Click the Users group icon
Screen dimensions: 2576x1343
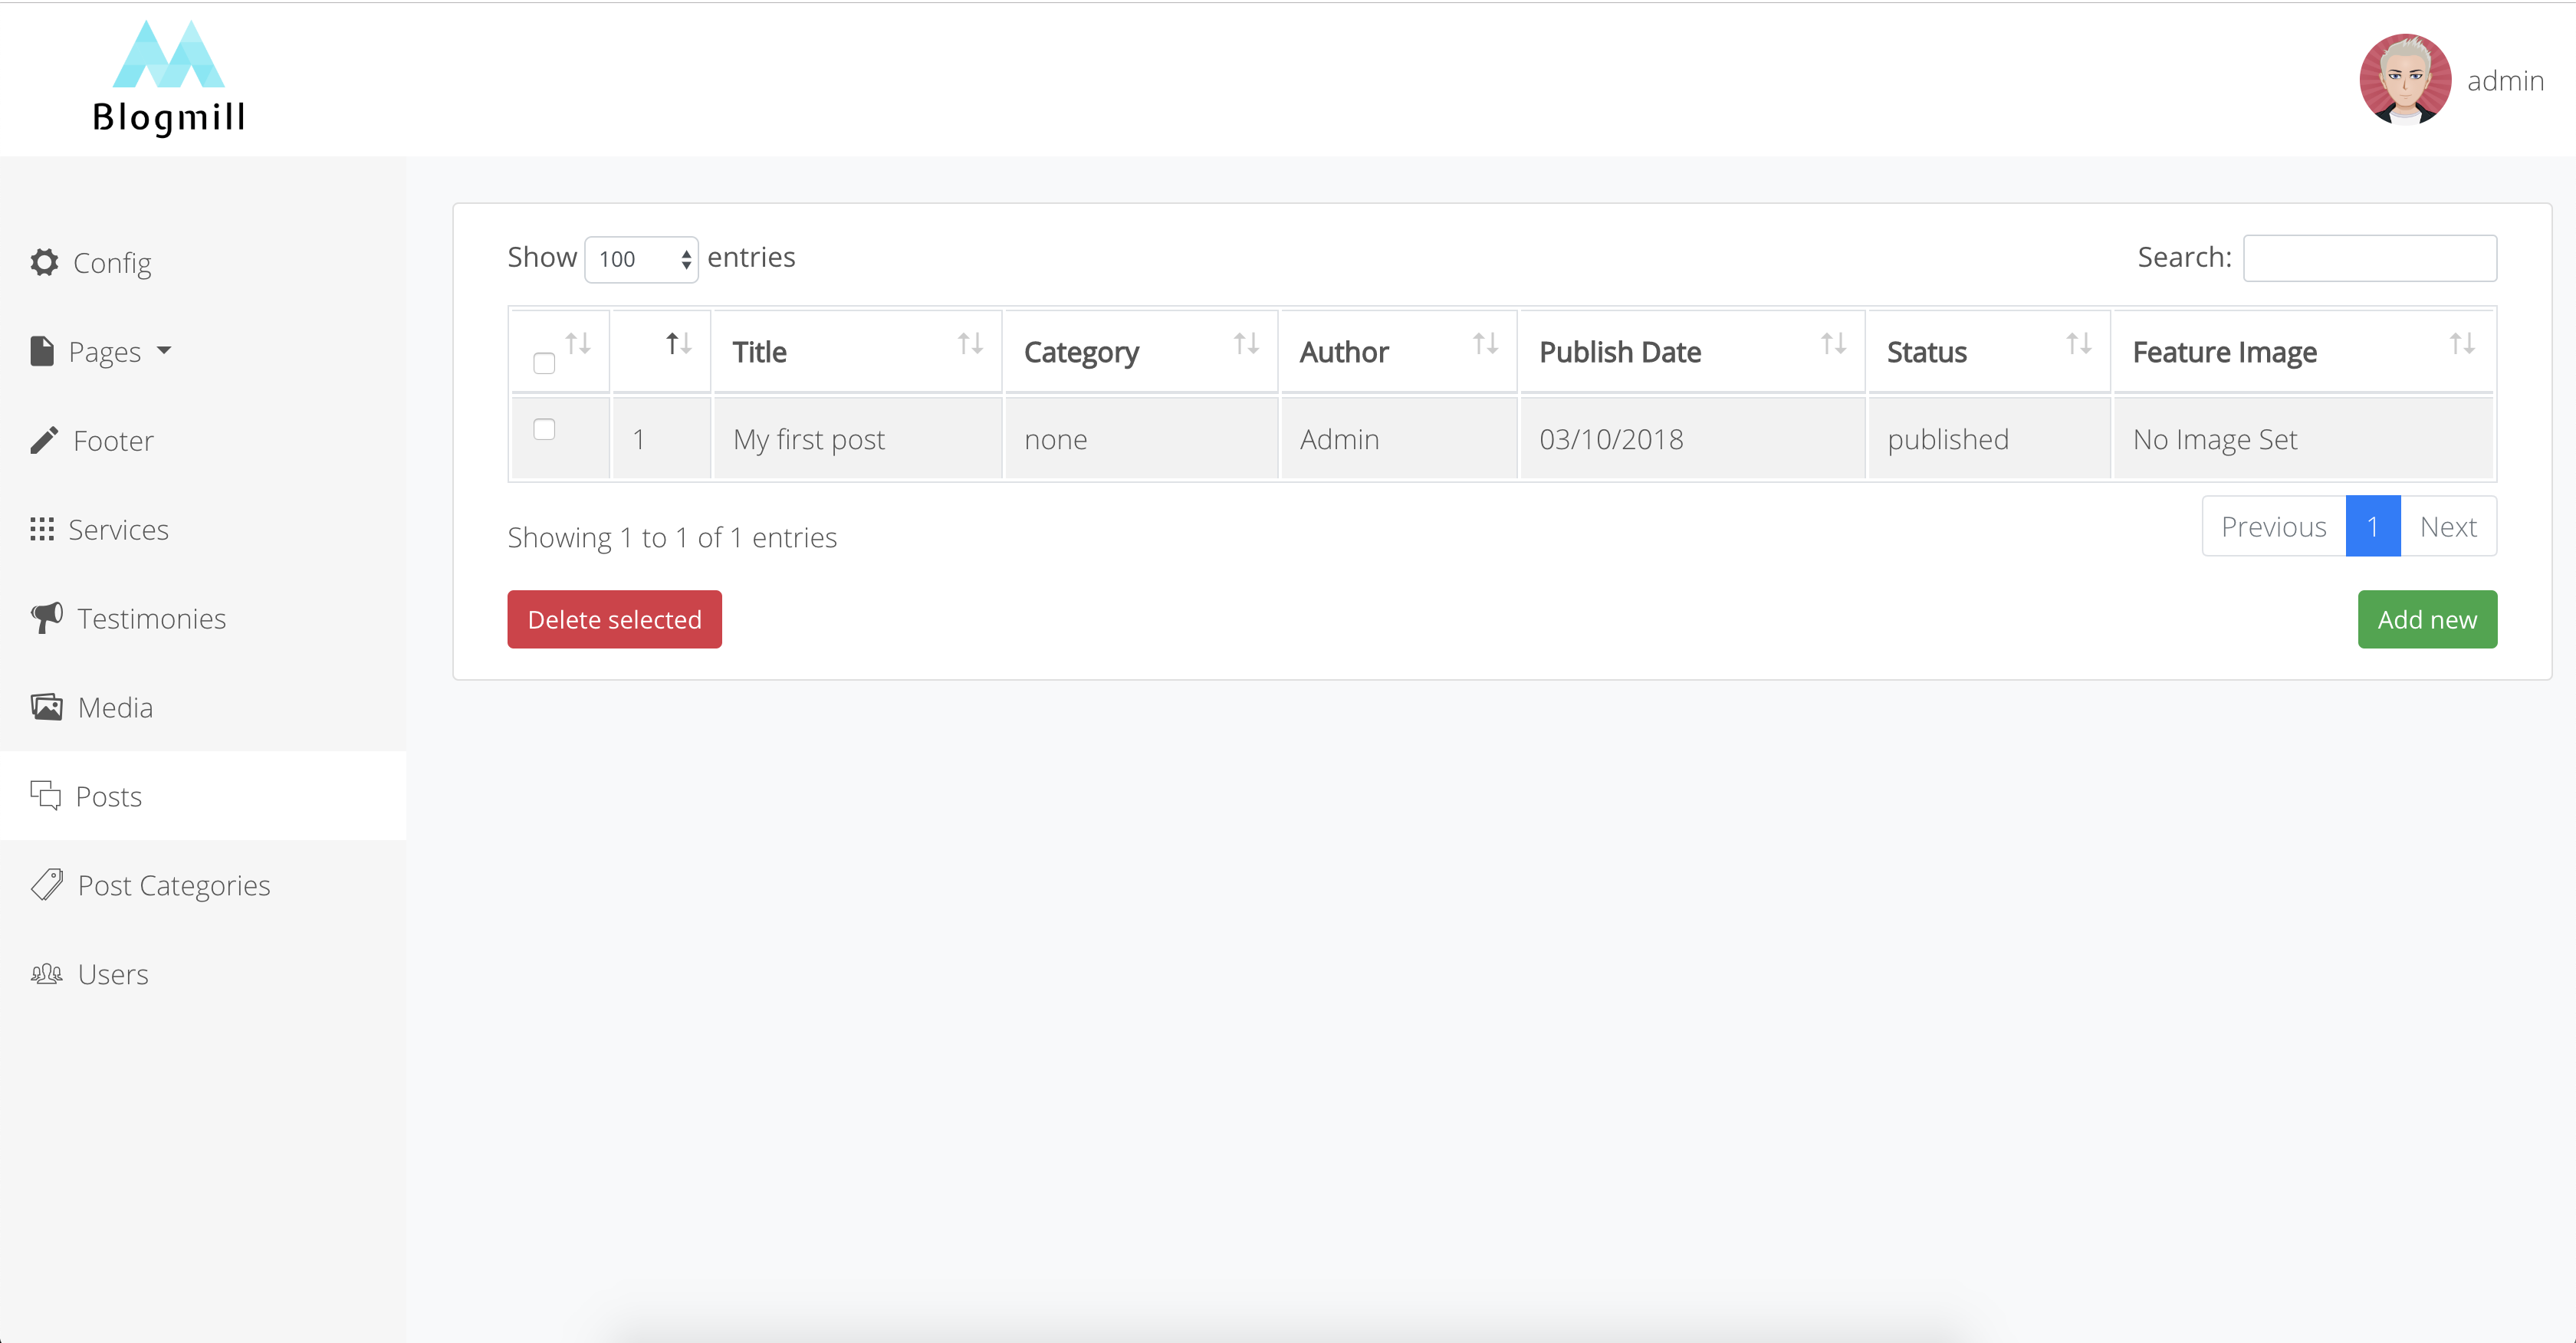click(46, 974)
